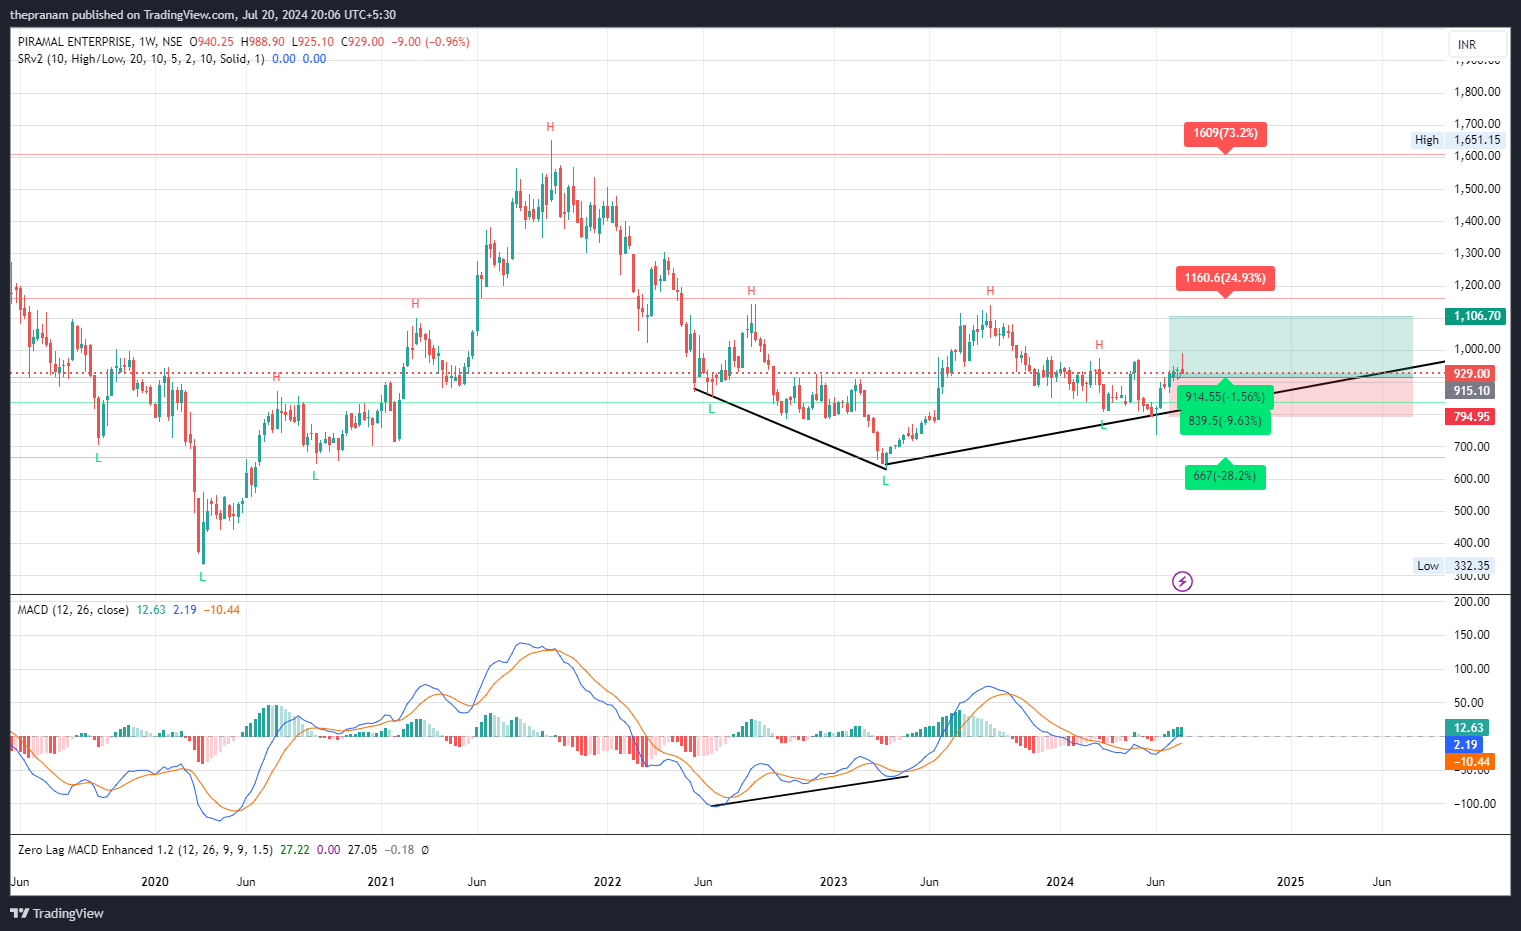Click the O940.25 open value in the header
This screenshot has height=931, width=1521.
pos(212,42)
